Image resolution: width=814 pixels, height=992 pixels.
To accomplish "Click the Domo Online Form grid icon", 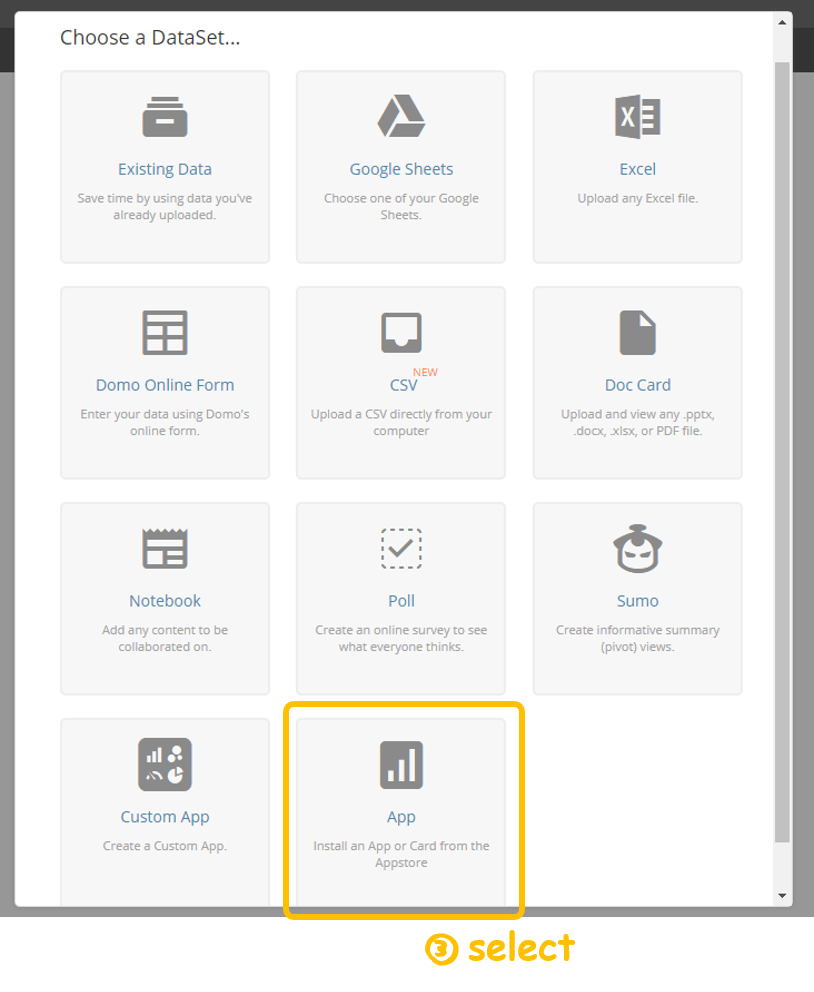I will coord(164,332).
